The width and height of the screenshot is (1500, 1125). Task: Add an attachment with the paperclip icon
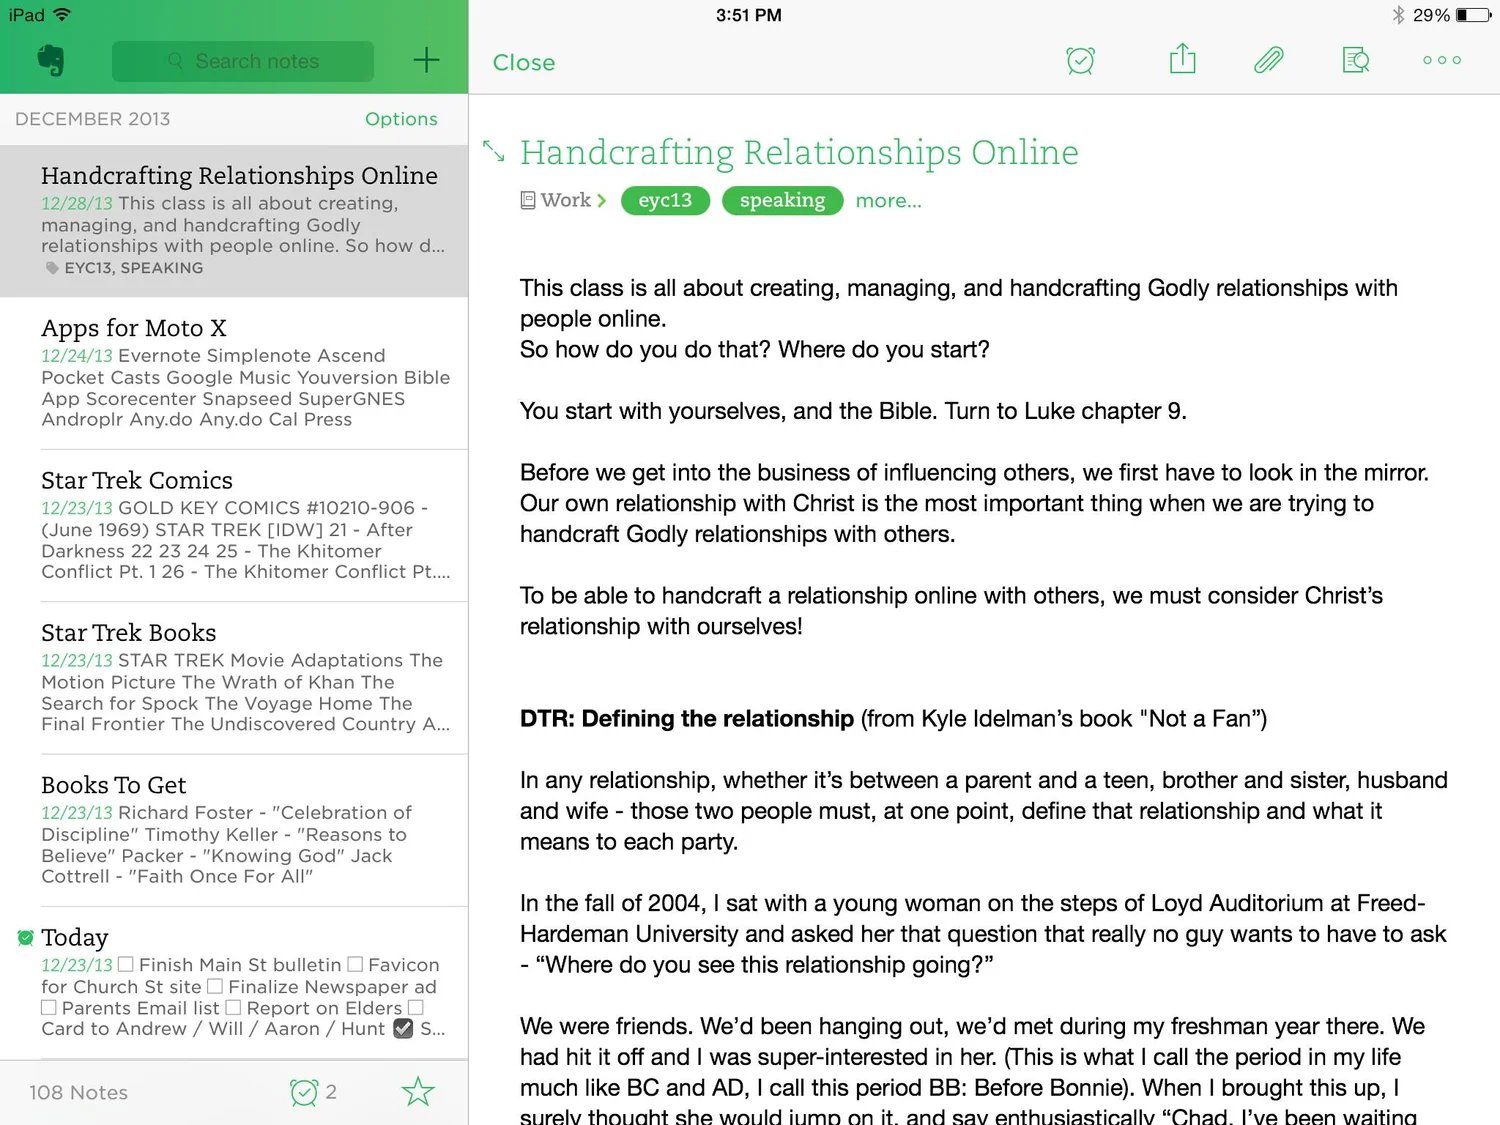(x=1268, y=60)
